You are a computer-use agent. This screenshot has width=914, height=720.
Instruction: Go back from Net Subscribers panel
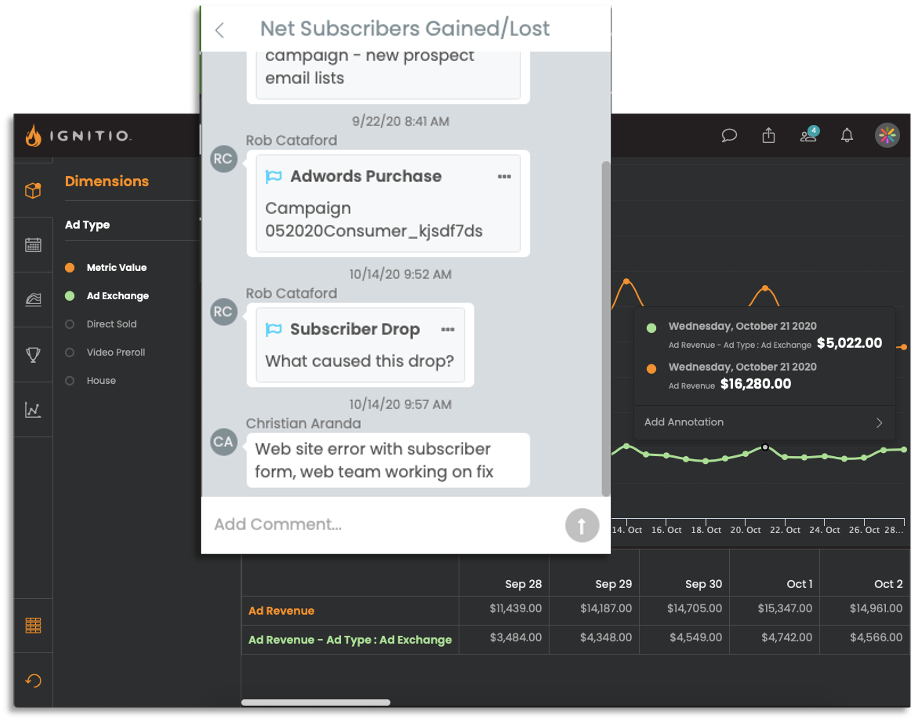pyautogui.click(x=220, y=30)
